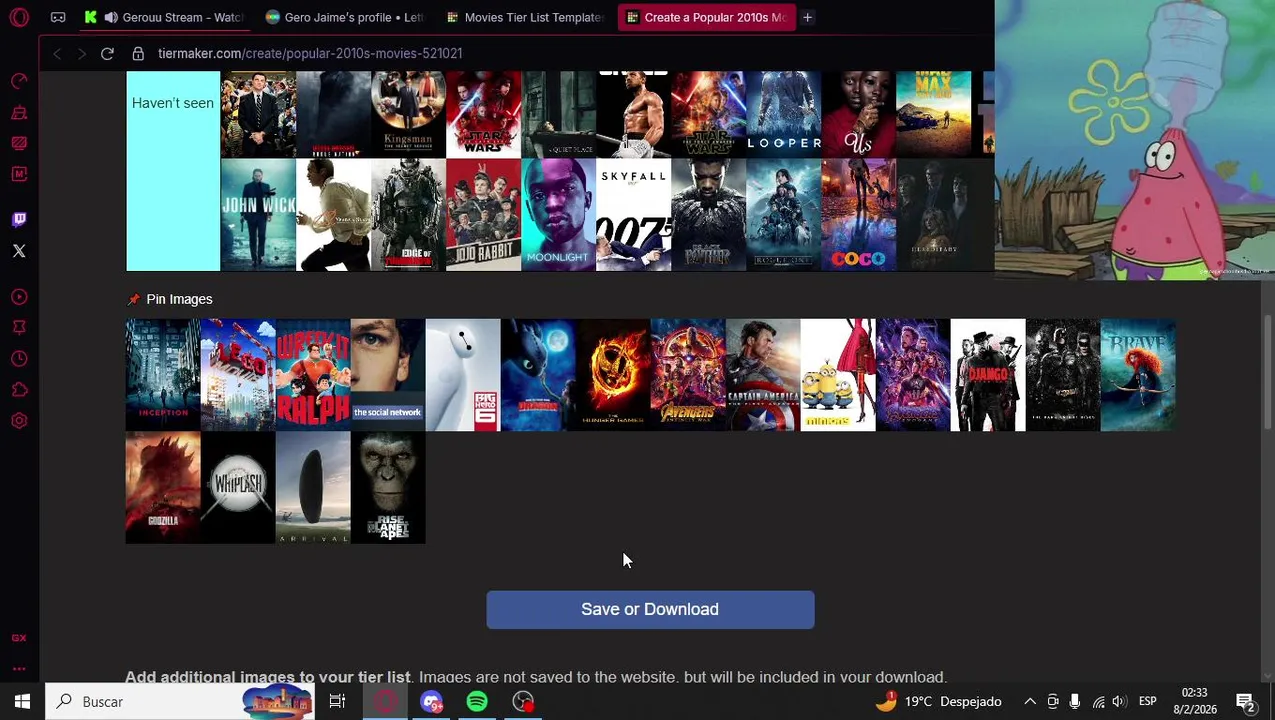Open Spotify from the taskbar
The height and width of the screenshot is (720, 1275).
tap(477, 702)
